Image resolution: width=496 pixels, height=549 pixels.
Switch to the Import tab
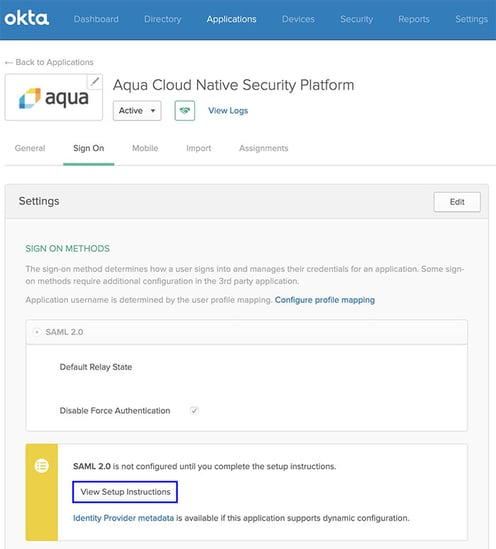click(198, 148)
